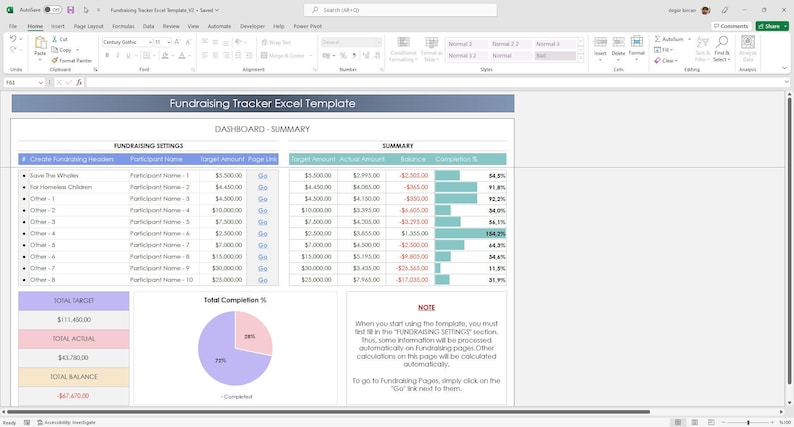This screenshot has height=427, width=794.
Task: Switch to Page Break Preview in status bar
Action: click(x=711, y=422)
